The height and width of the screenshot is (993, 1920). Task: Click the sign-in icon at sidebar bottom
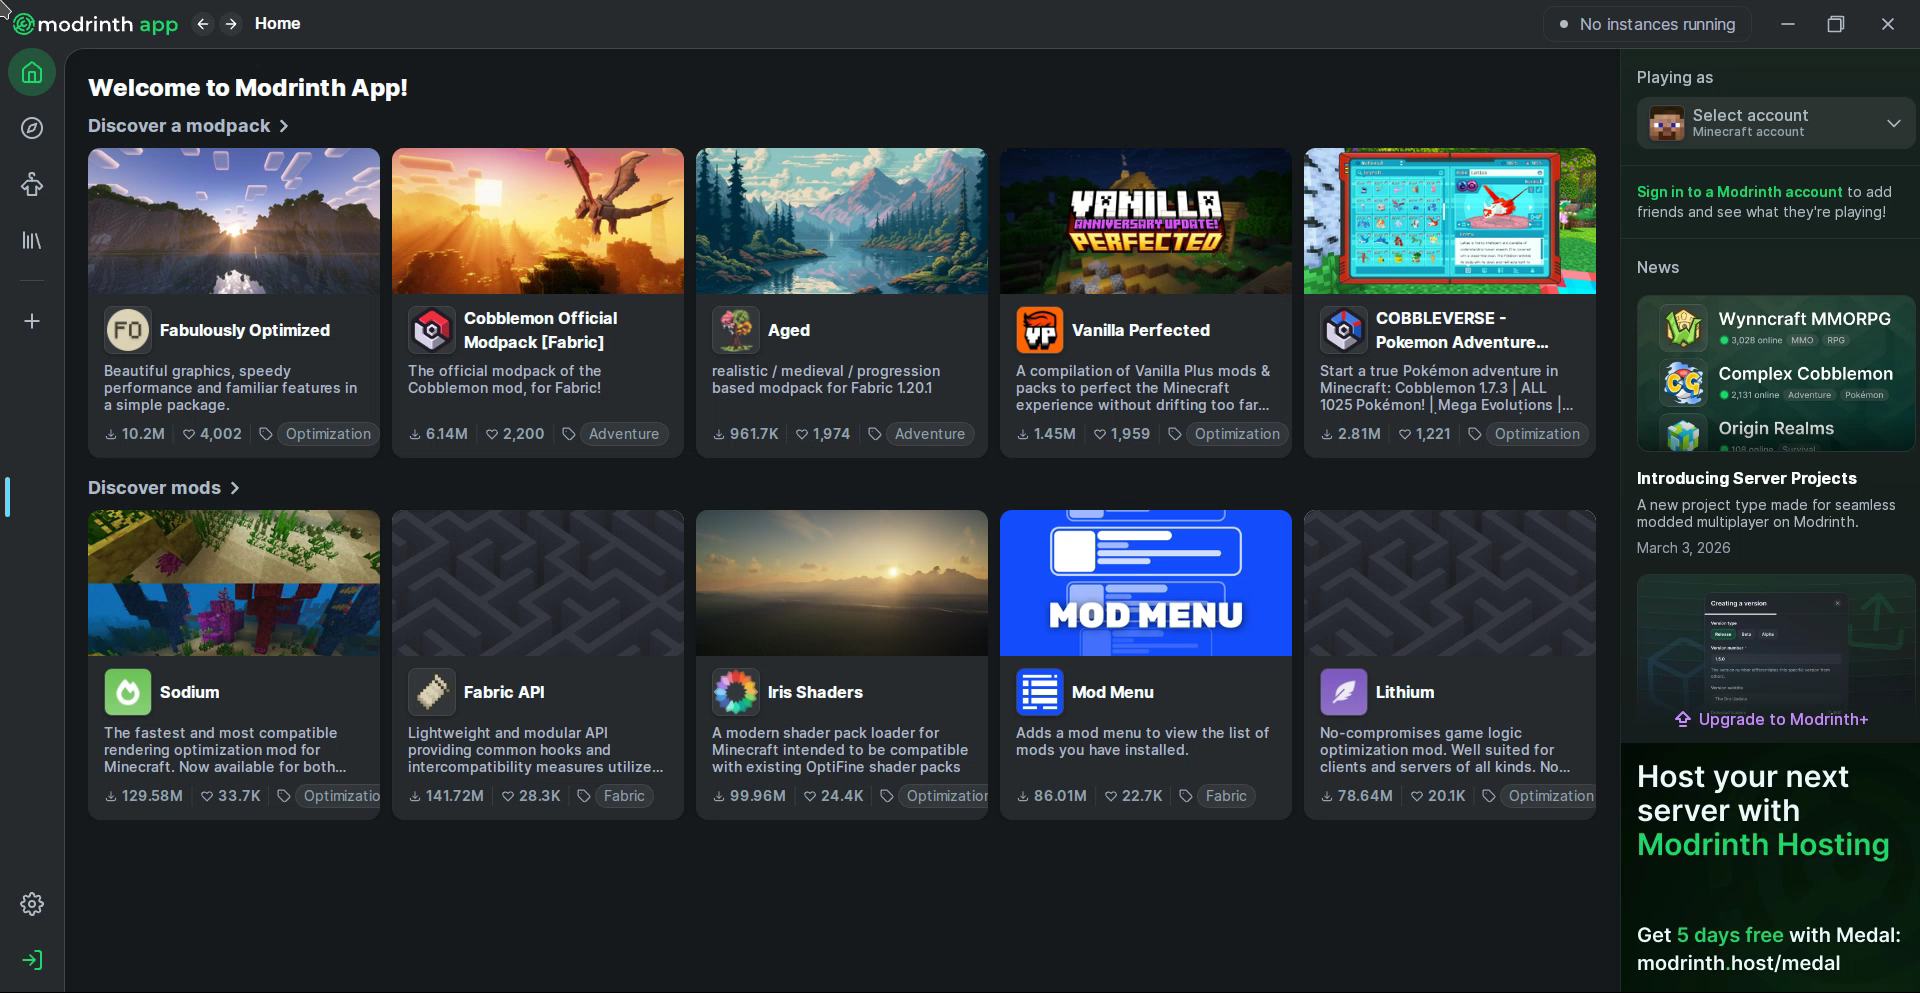(32, 960)
